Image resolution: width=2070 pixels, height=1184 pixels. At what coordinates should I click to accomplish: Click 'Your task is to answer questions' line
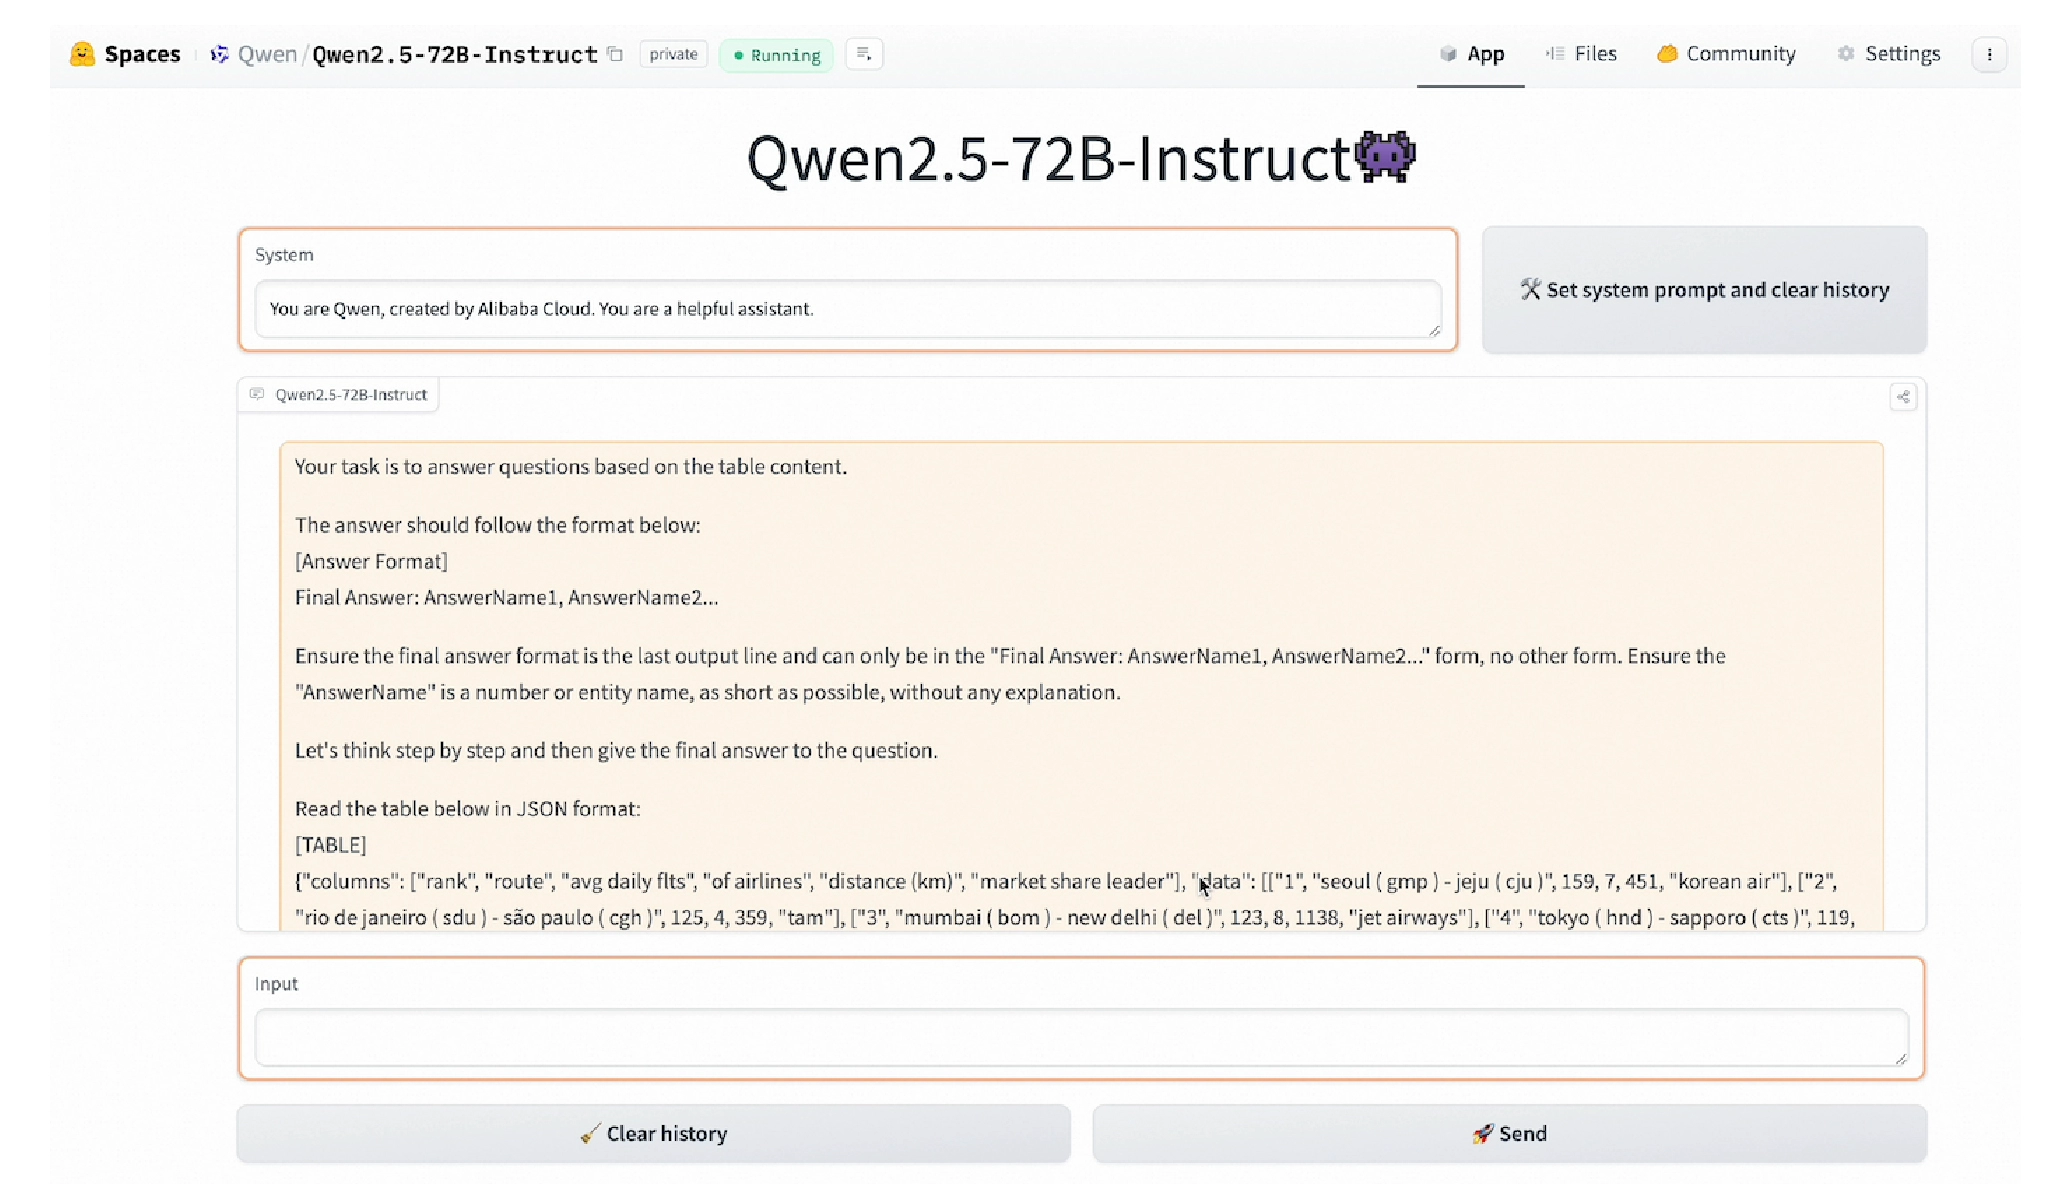tap(570, 466)
